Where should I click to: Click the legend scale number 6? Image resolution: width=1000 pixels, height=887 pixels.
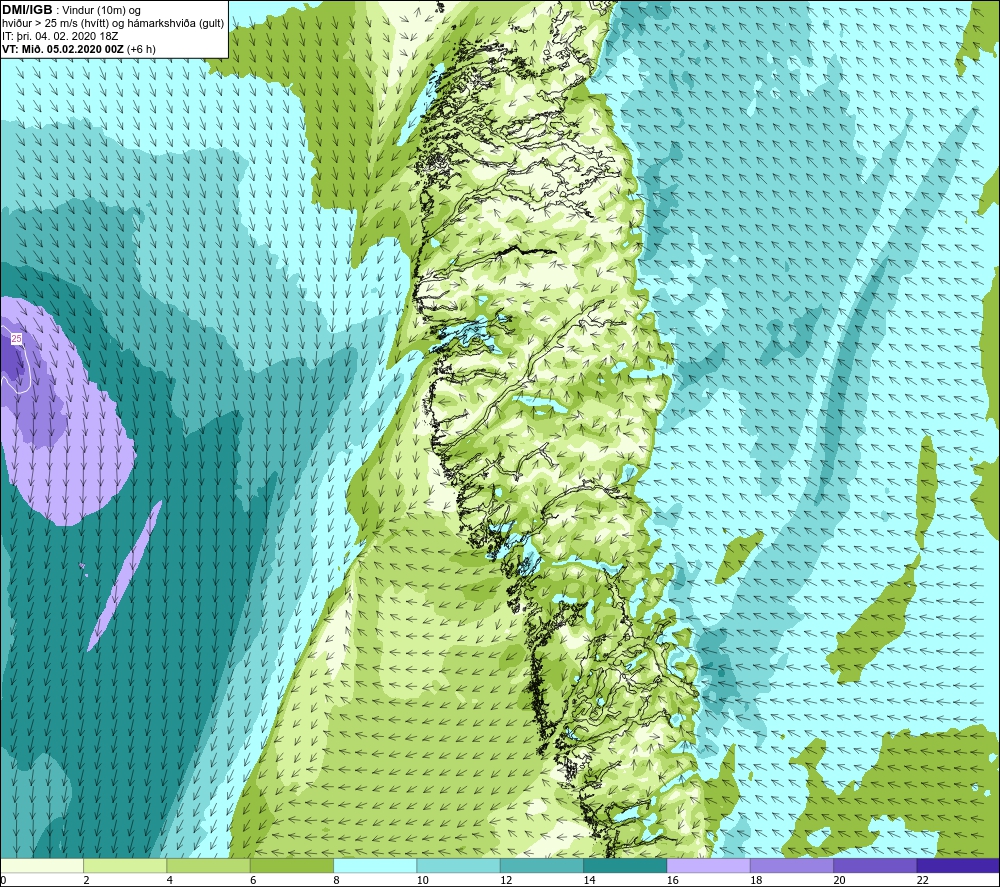coord(253,880)
